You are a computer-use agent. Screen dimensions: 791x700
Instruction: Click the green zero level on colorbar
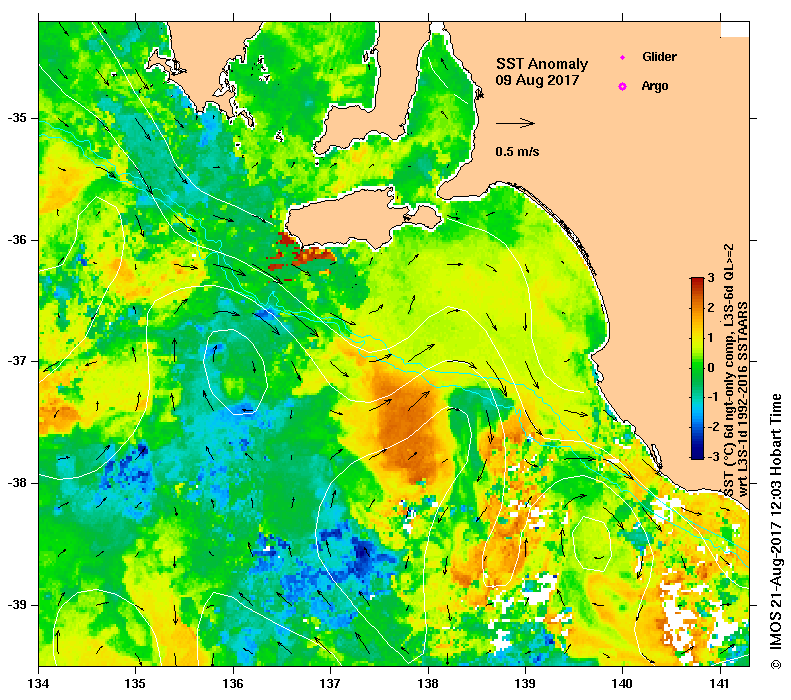click(697, 368)
